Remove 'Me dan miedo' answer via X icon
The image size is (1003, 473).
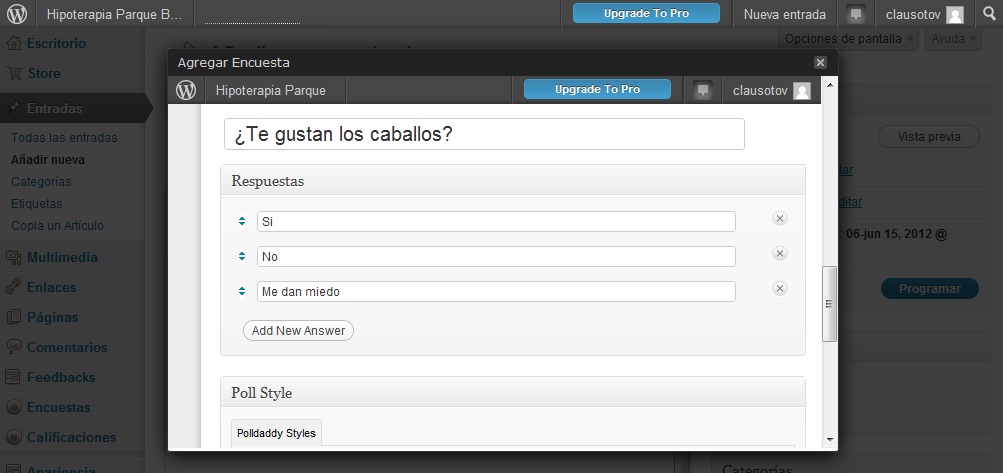click(780, 289)
